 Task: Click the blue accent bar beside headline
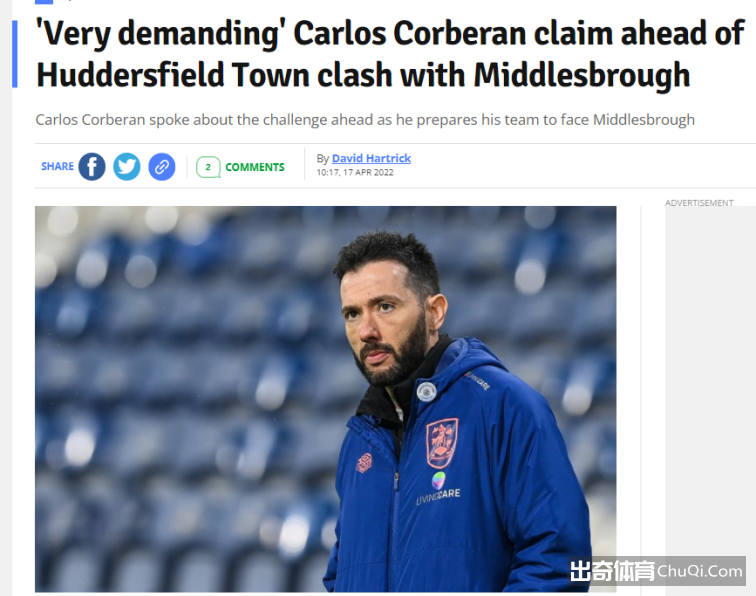(14, 54)
